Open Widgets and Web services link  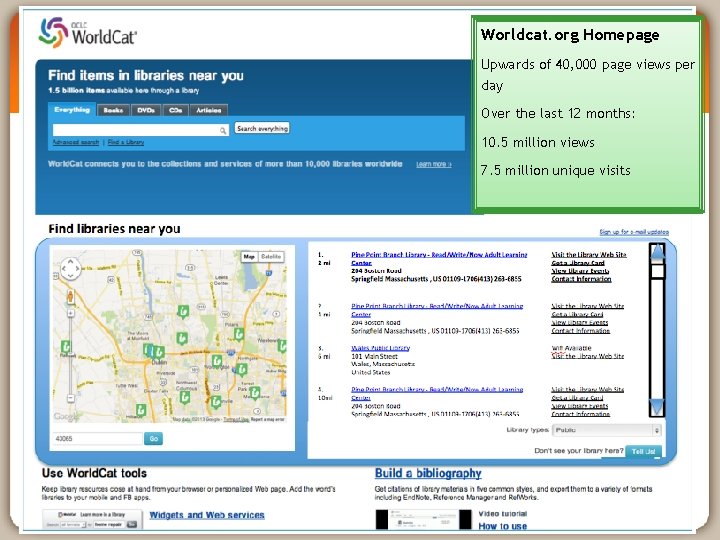tap(207, 515)
